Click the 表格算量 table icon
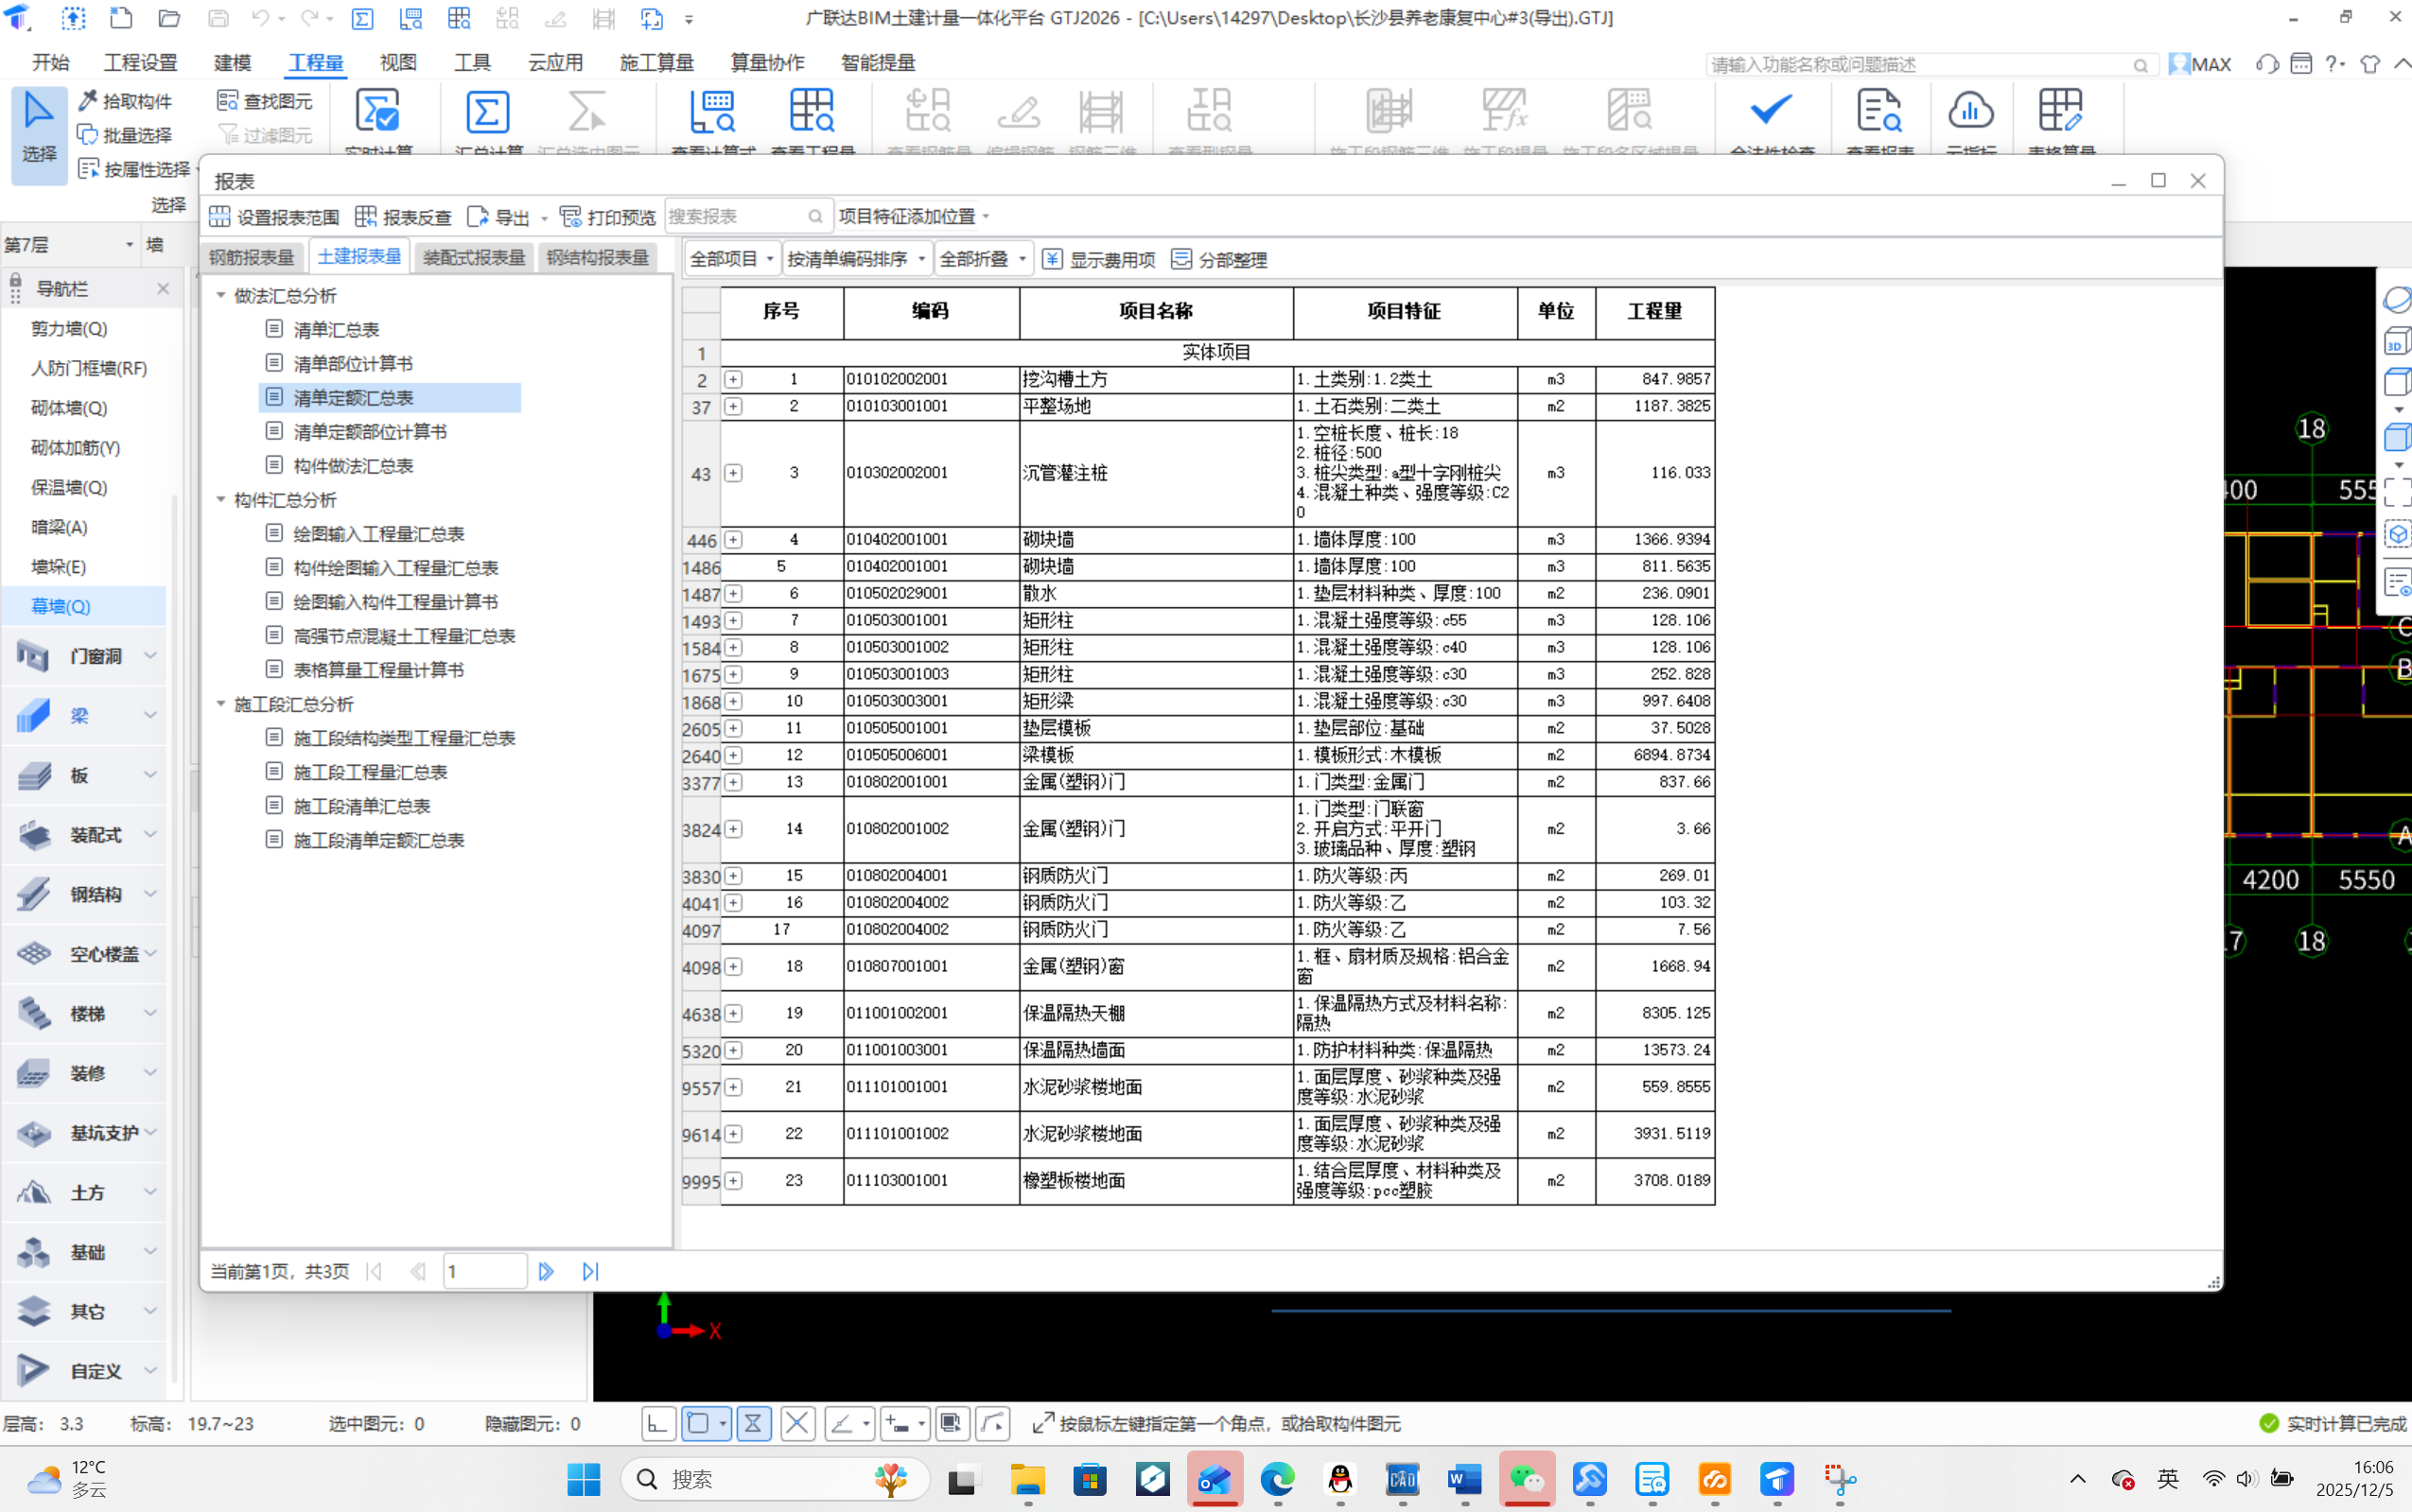Viewport: 2412px width, 1512px height. point(2061,110)
